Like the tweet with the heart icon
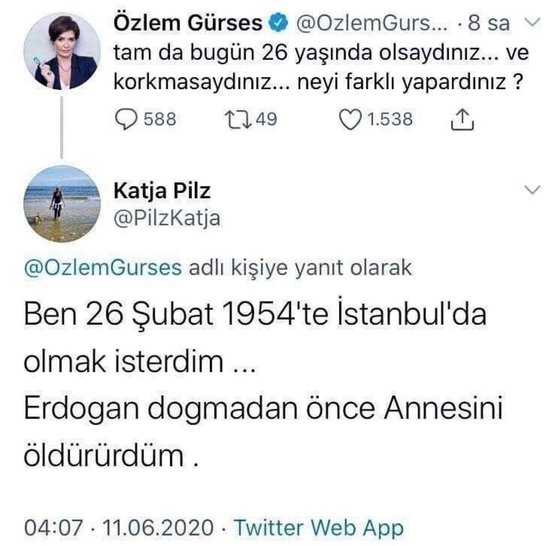 click(x=350, y=120)
